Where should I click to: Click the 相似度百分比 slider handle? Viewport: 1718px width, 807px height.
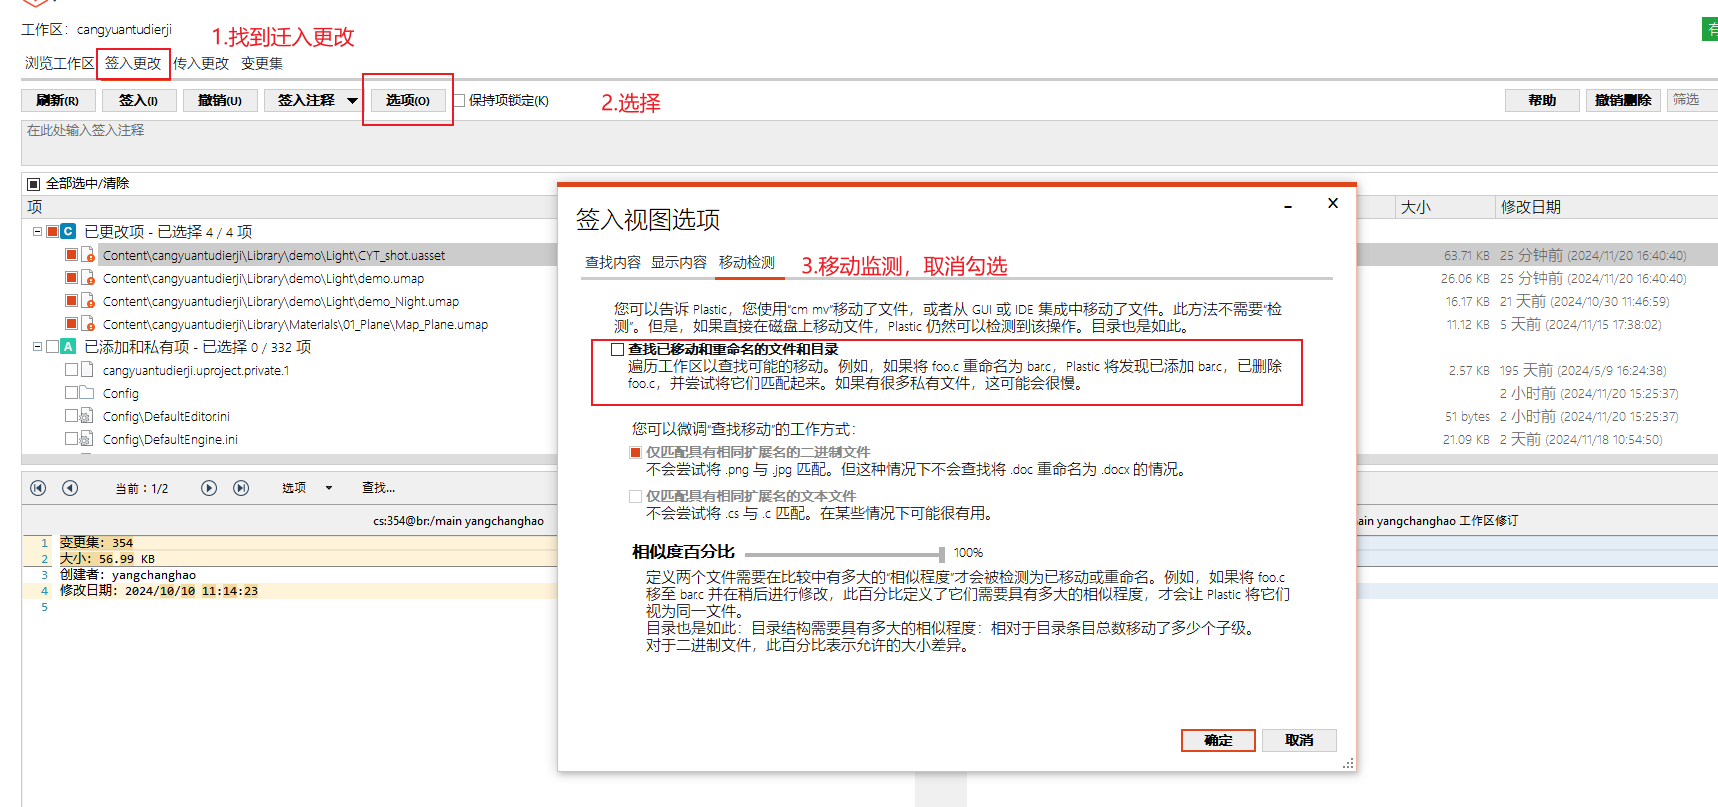tap(941, 553)
